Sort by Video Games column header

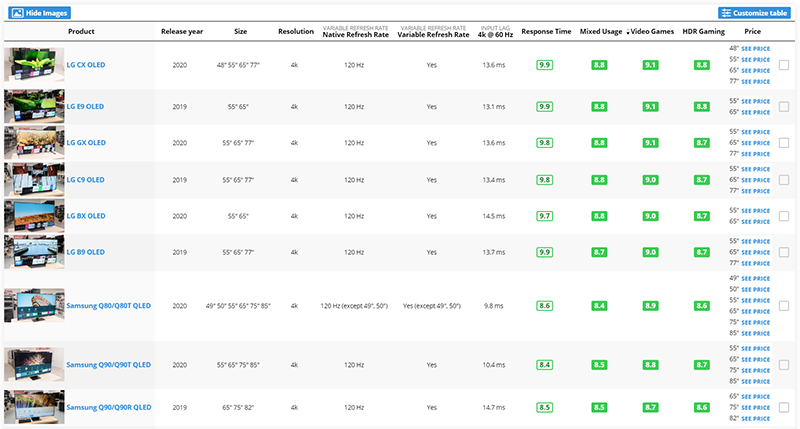point(652,31)
